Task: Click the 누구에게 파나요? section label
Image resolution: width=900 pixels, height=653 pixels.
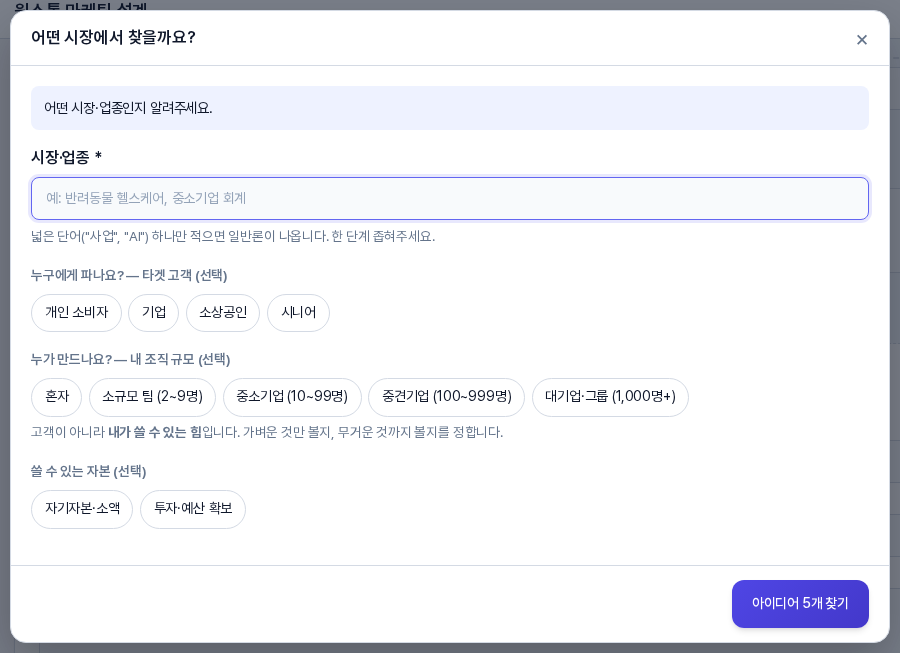Action: click(129, 275)
